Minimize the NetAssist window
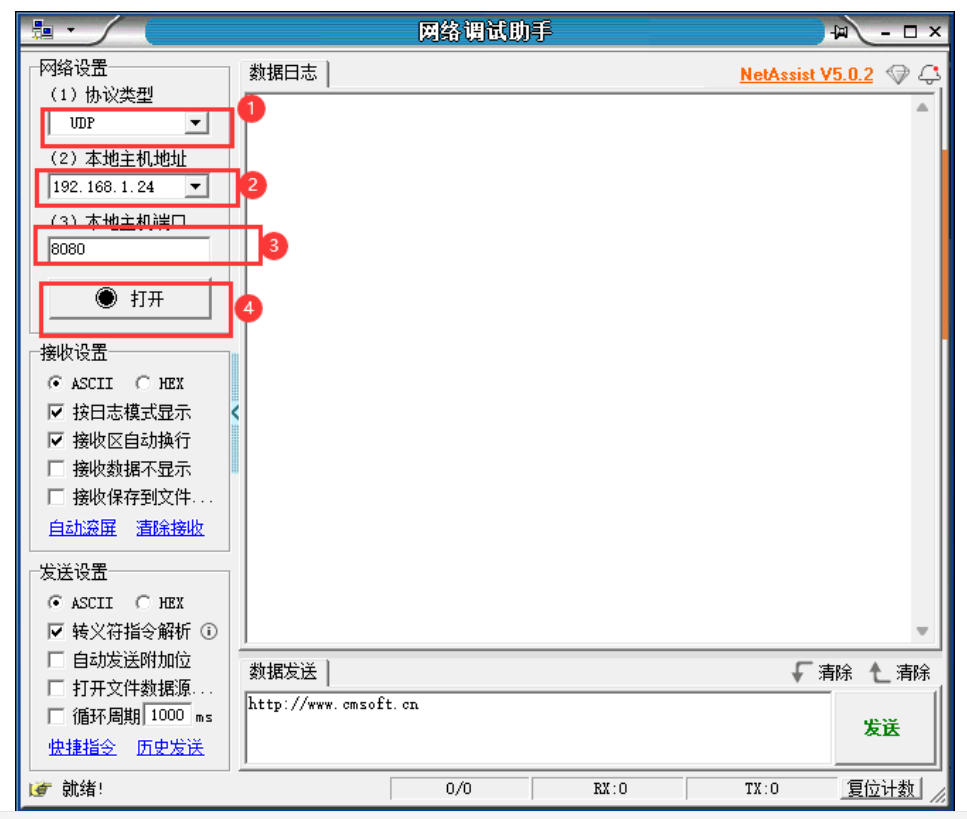 click(886, 31)
